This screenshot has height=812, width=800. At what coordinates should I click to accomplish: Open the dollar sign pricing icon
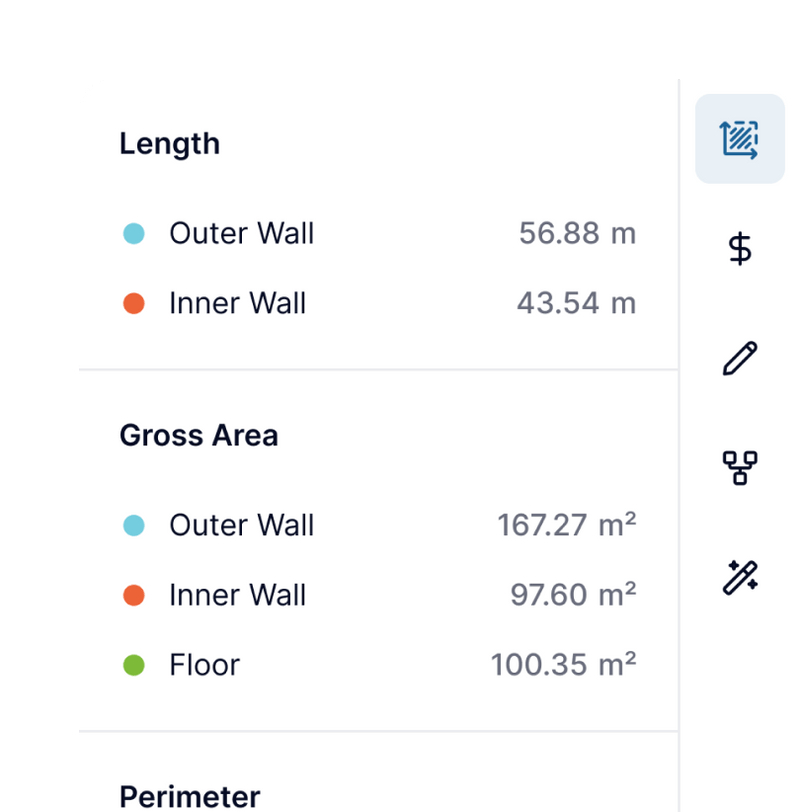[740, 248]
